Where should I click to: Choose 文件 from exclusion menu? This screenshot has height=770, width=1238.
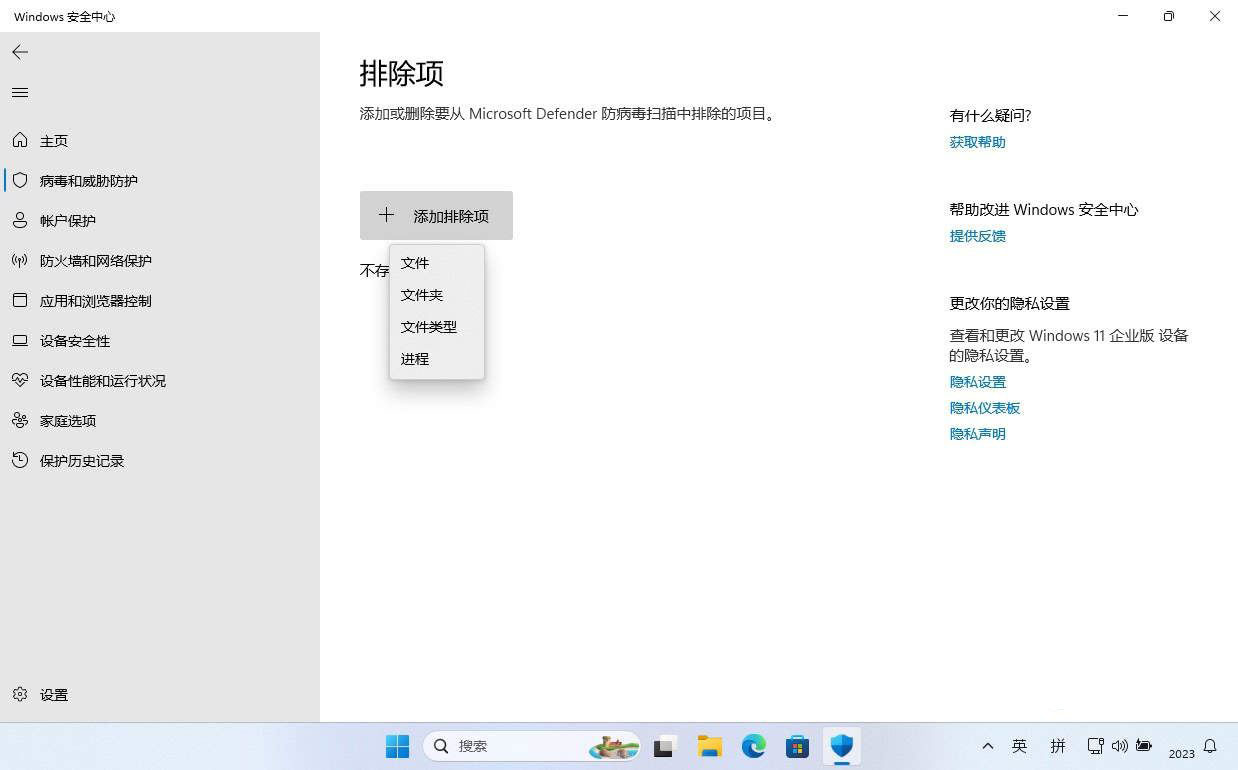click(x=415, y=263)
